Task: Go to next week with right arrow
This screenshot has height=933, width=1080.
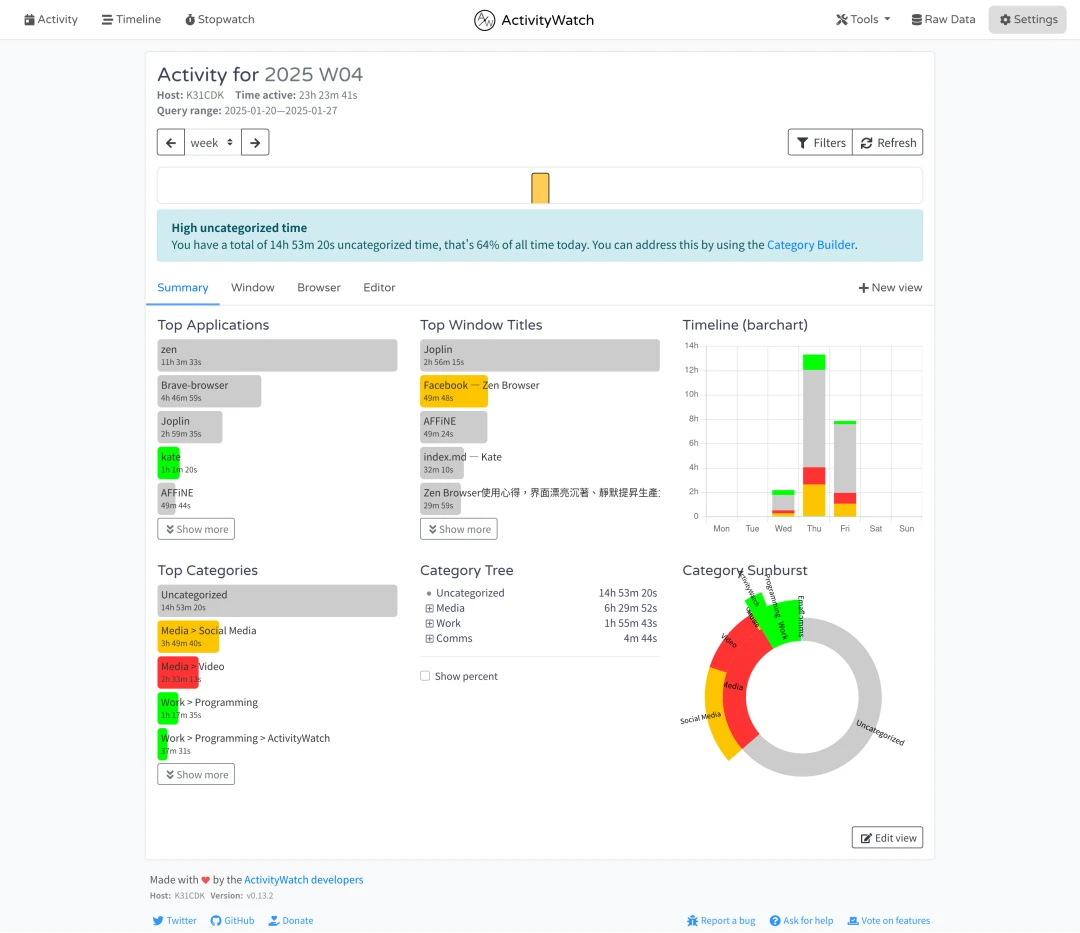Action: pos(255,143)
